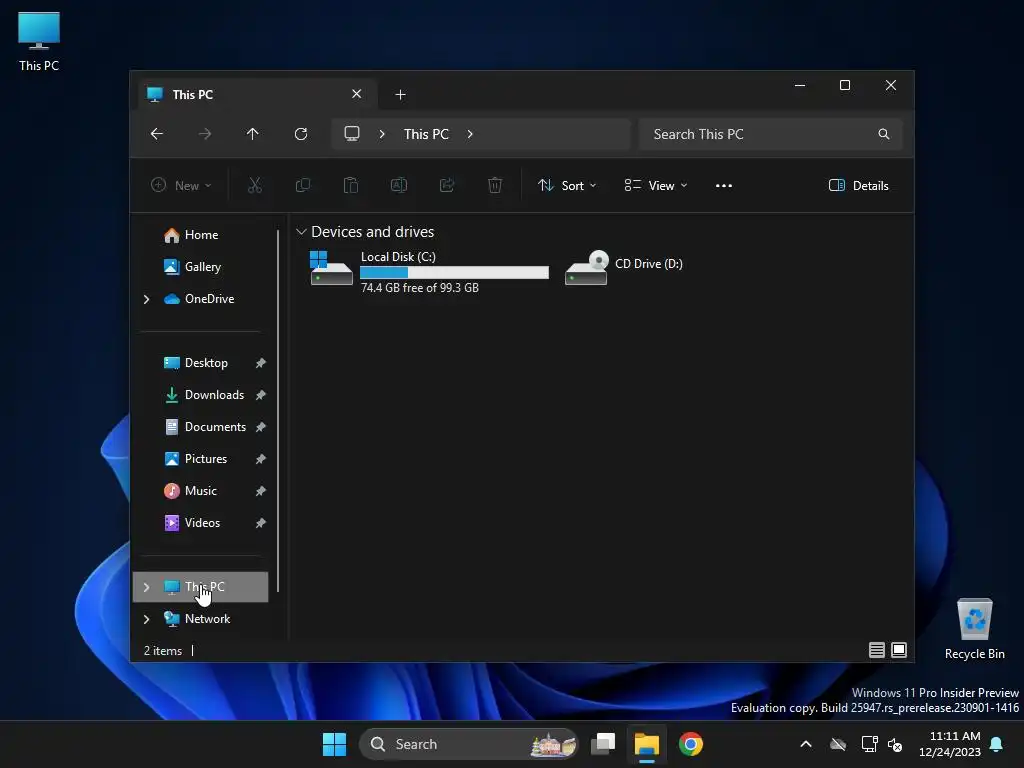
Task: Click the Rename icon in toolbar
Action: click(x=398, y=185)
